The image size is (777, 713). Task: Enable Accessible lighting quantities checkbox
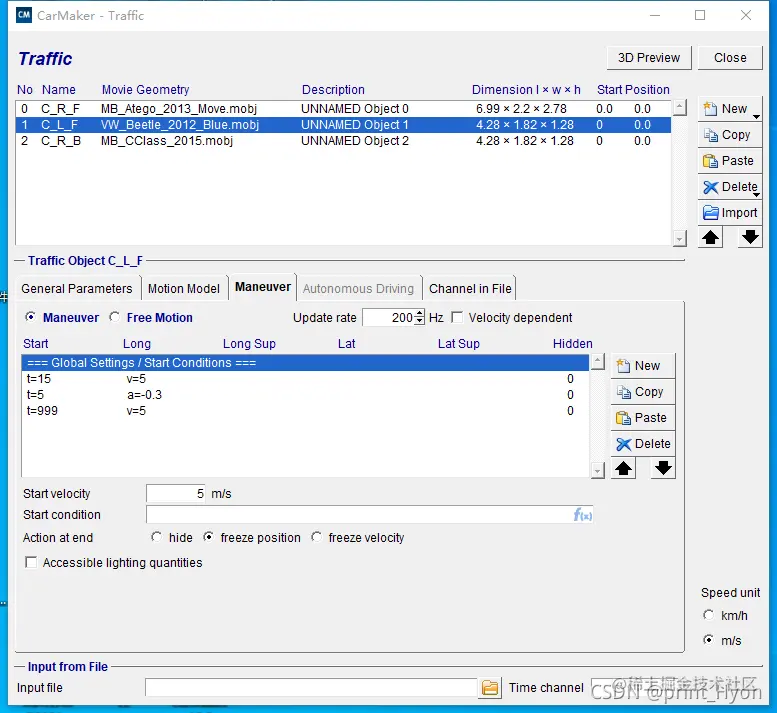31,562
